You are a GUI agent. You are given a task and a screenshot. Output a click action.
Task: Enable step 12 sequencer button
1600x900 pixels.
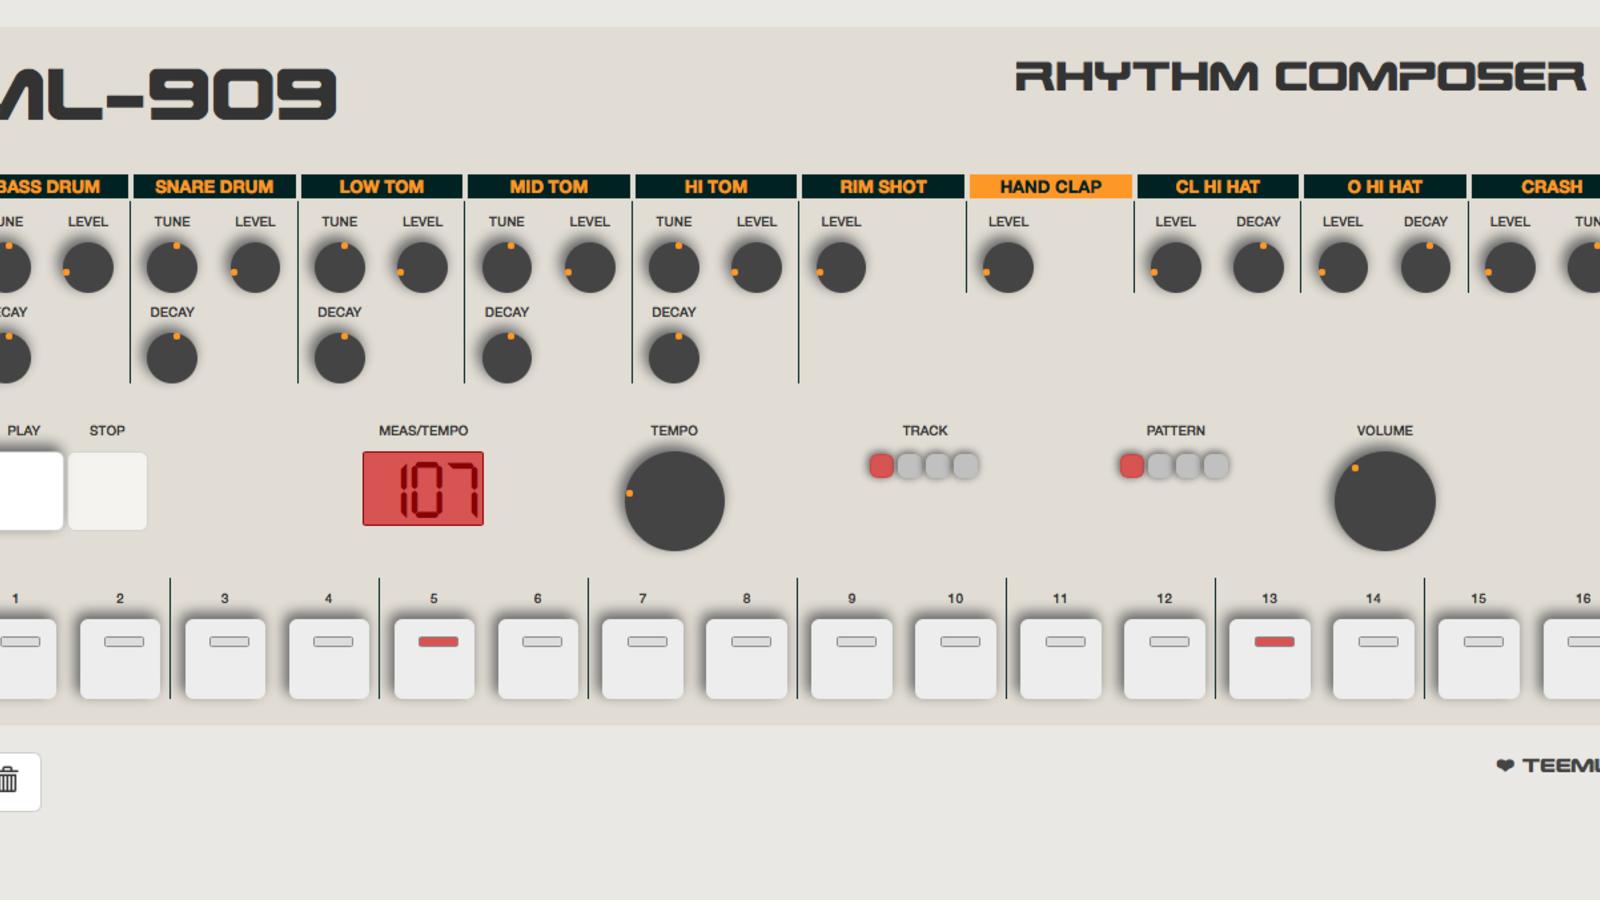tap(1165, 658)
